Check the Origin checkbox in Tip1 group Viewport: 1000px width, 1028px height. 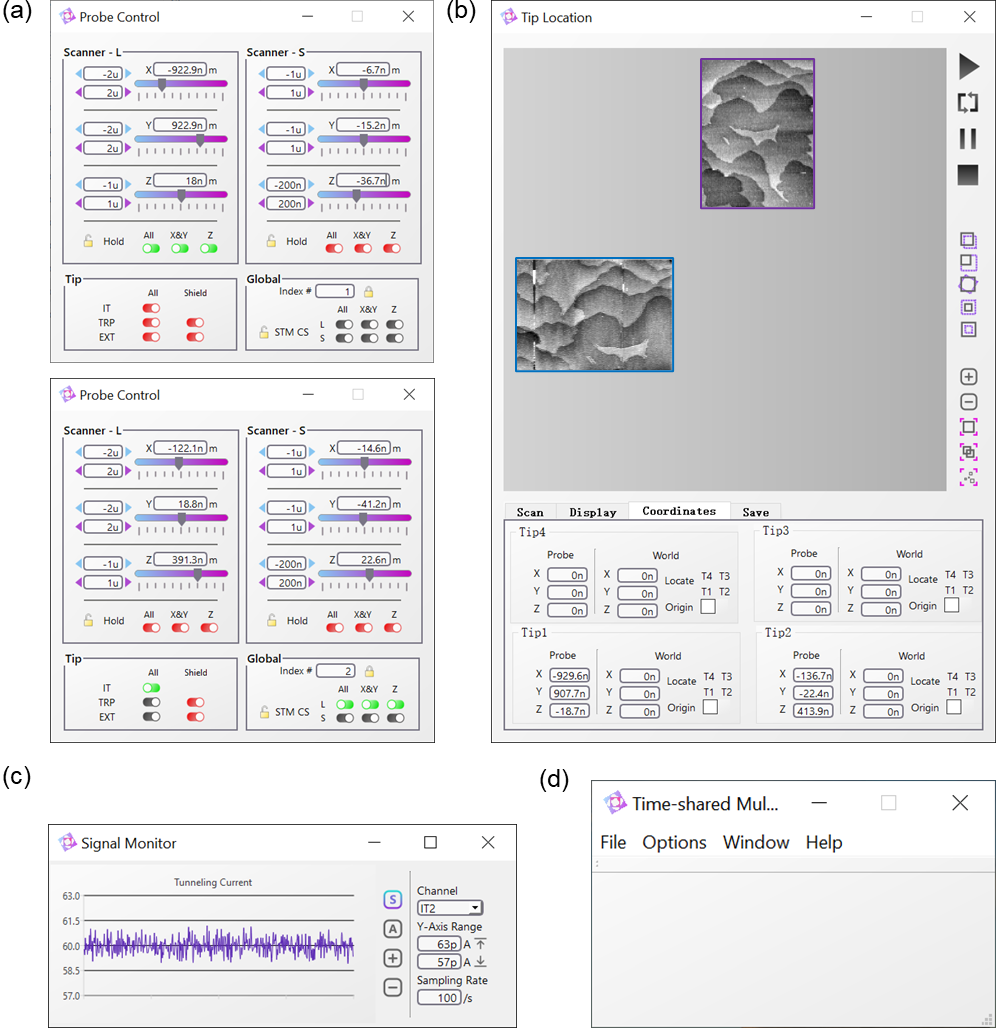tap(710, 707)
